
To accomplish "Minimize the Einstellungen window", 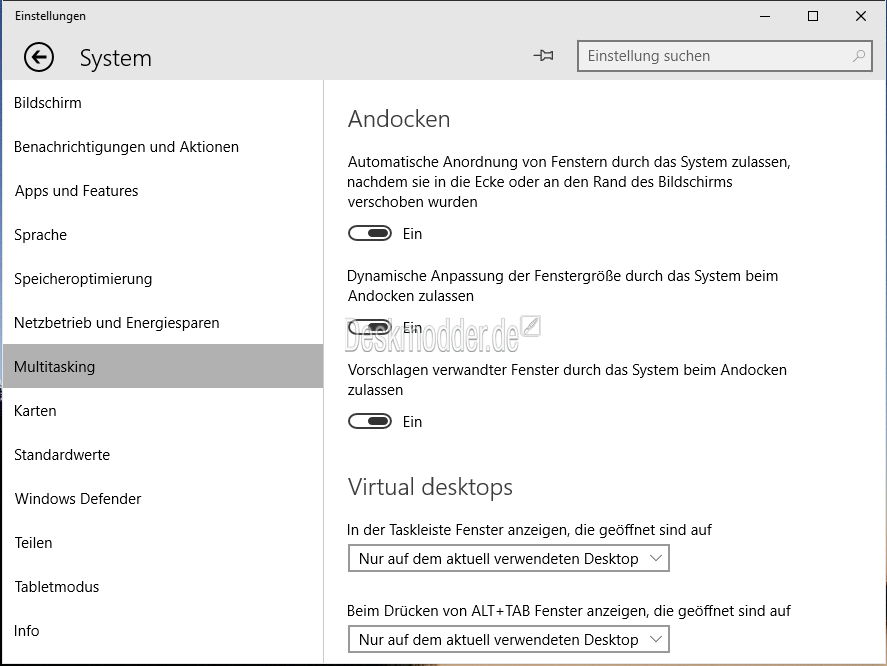I will click(765, 16).
